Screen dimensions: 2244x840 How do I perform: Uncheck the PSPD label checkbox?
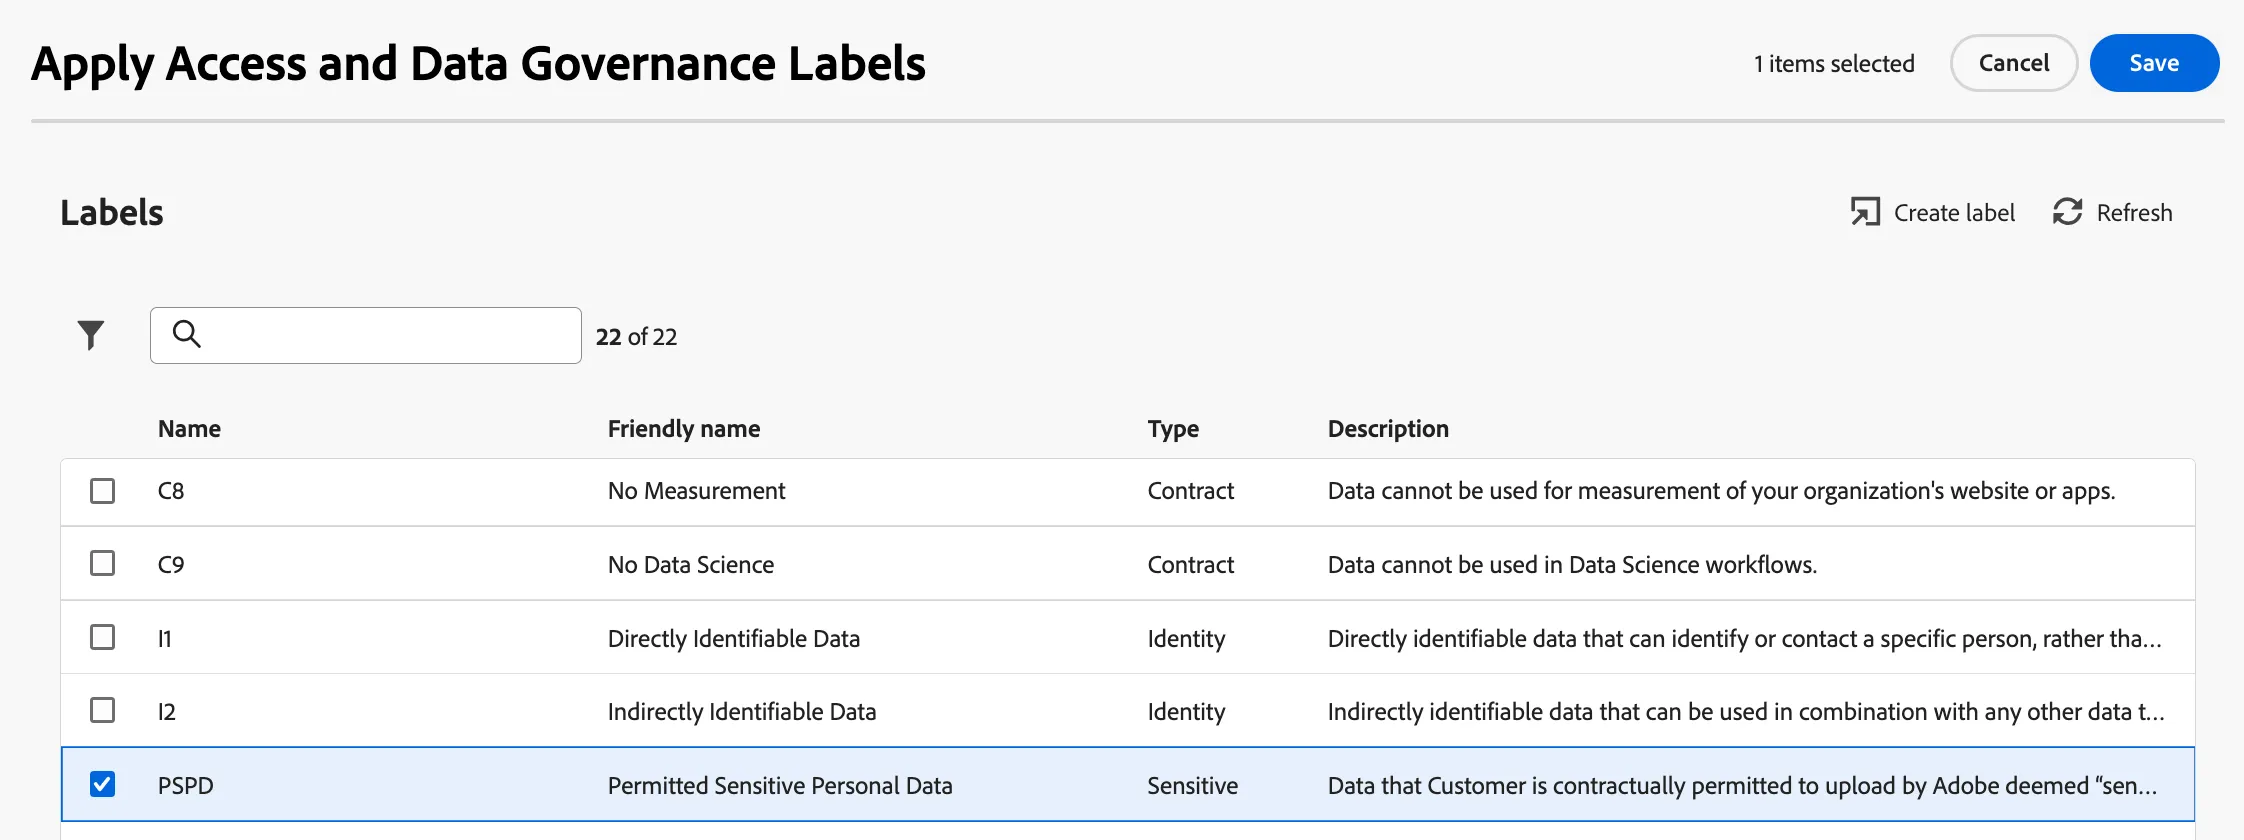click(102, 785)
